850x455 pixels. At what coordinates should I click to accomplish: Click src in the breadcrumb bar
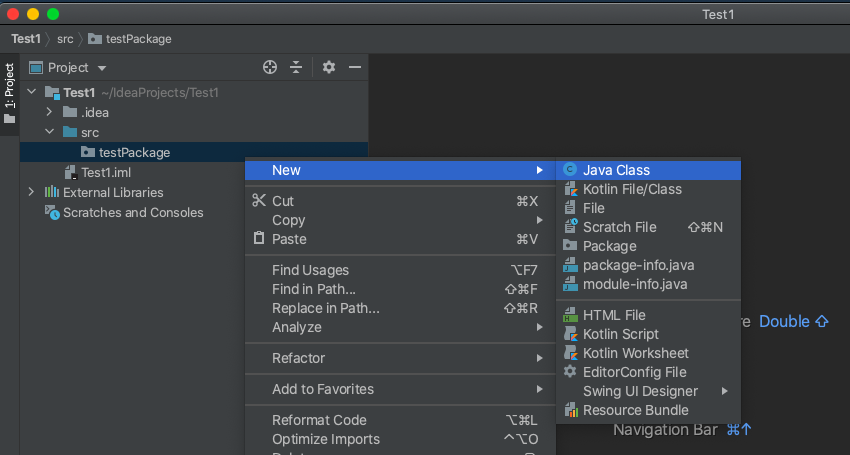click(65, 39)
